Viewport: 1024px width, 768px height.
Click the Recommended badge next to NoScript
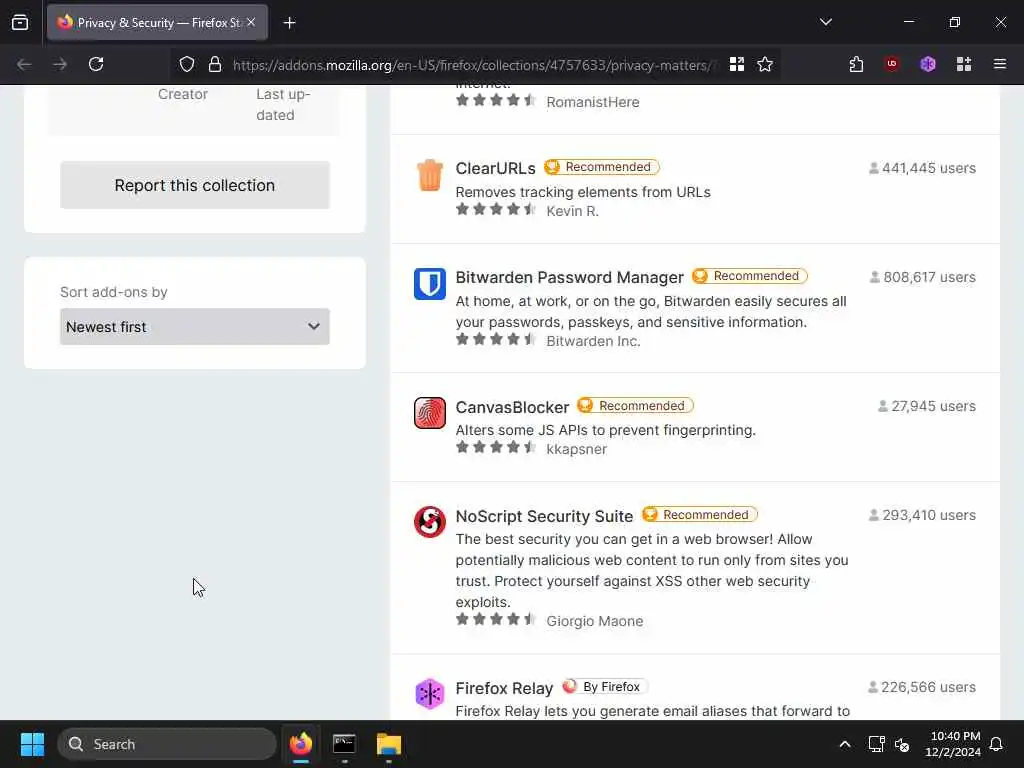point(699,515)
